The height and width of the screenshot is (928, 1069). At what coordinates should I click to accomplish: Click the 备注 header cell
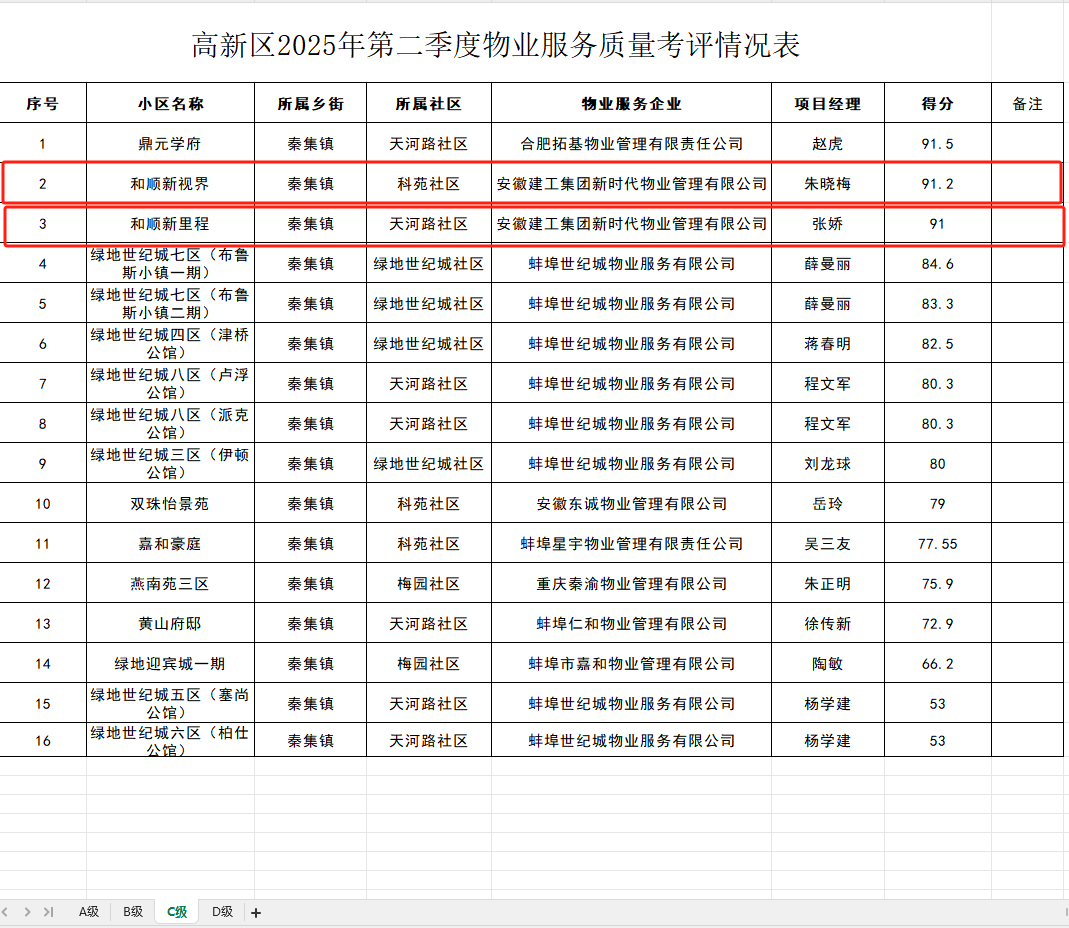(x=1027, y=103)
